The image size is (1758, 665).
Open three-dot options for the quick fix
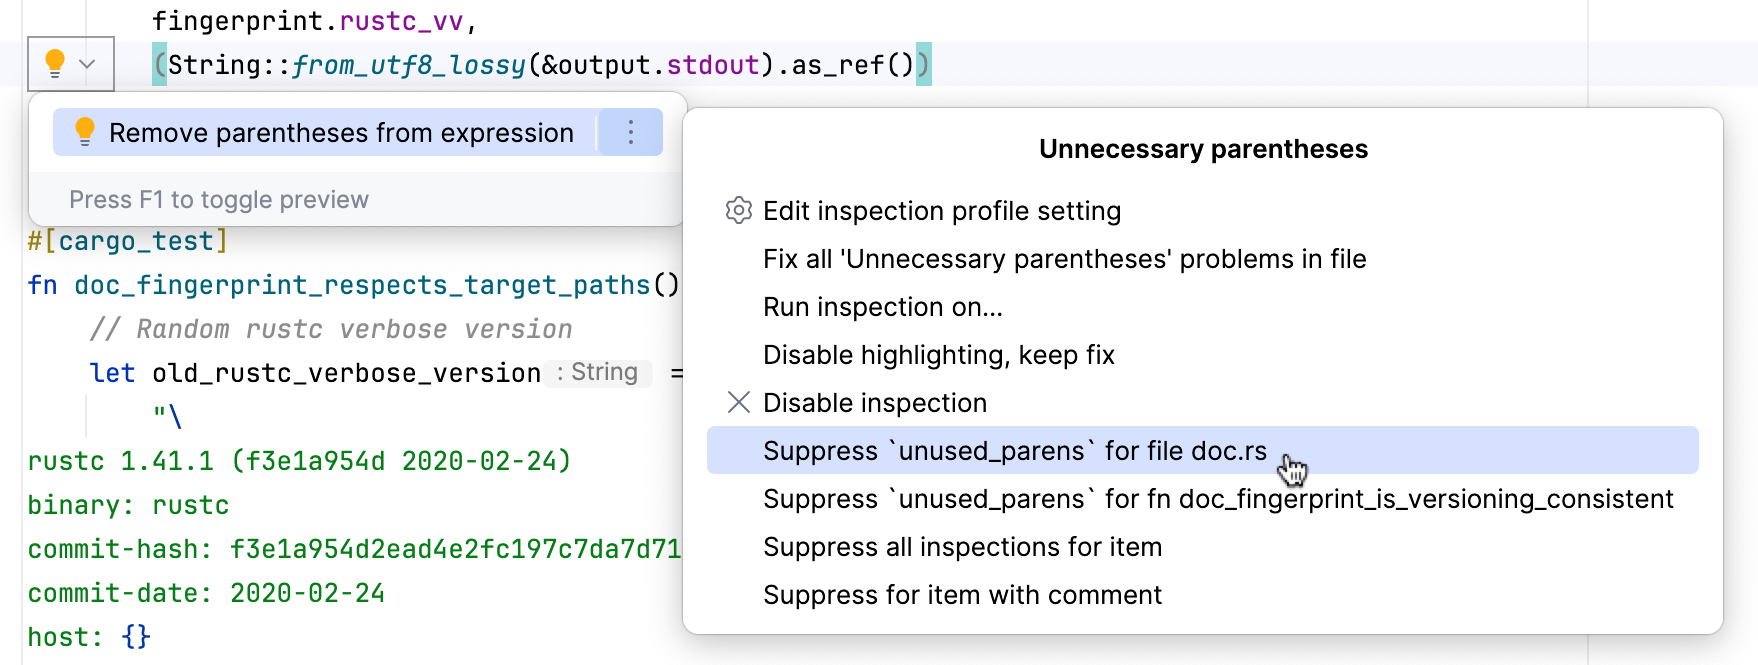tap(631, 132)
